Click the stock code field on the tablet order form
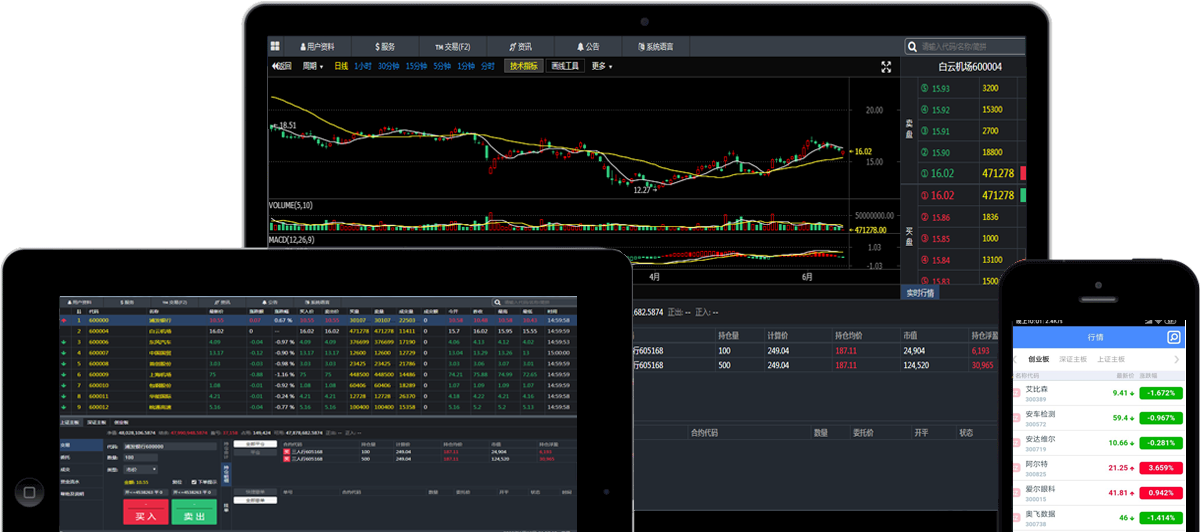 pyautogui.click(x=170, y=446)
